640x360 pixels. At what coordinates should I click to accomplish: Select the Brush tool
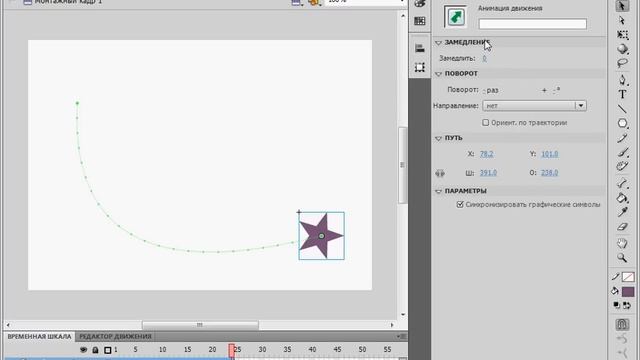point(622,152)
